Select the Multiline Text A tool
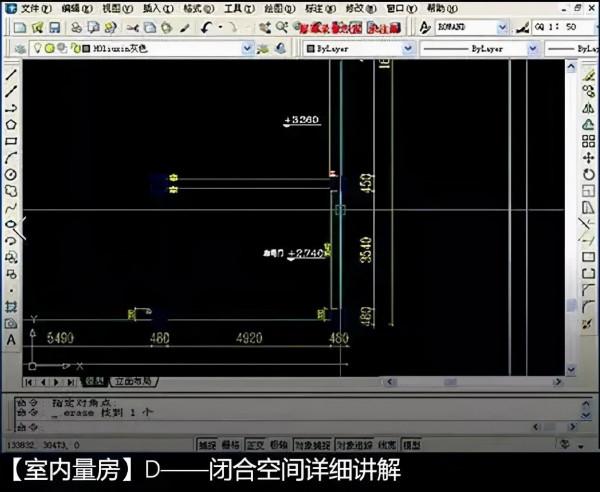 [11, 340]
